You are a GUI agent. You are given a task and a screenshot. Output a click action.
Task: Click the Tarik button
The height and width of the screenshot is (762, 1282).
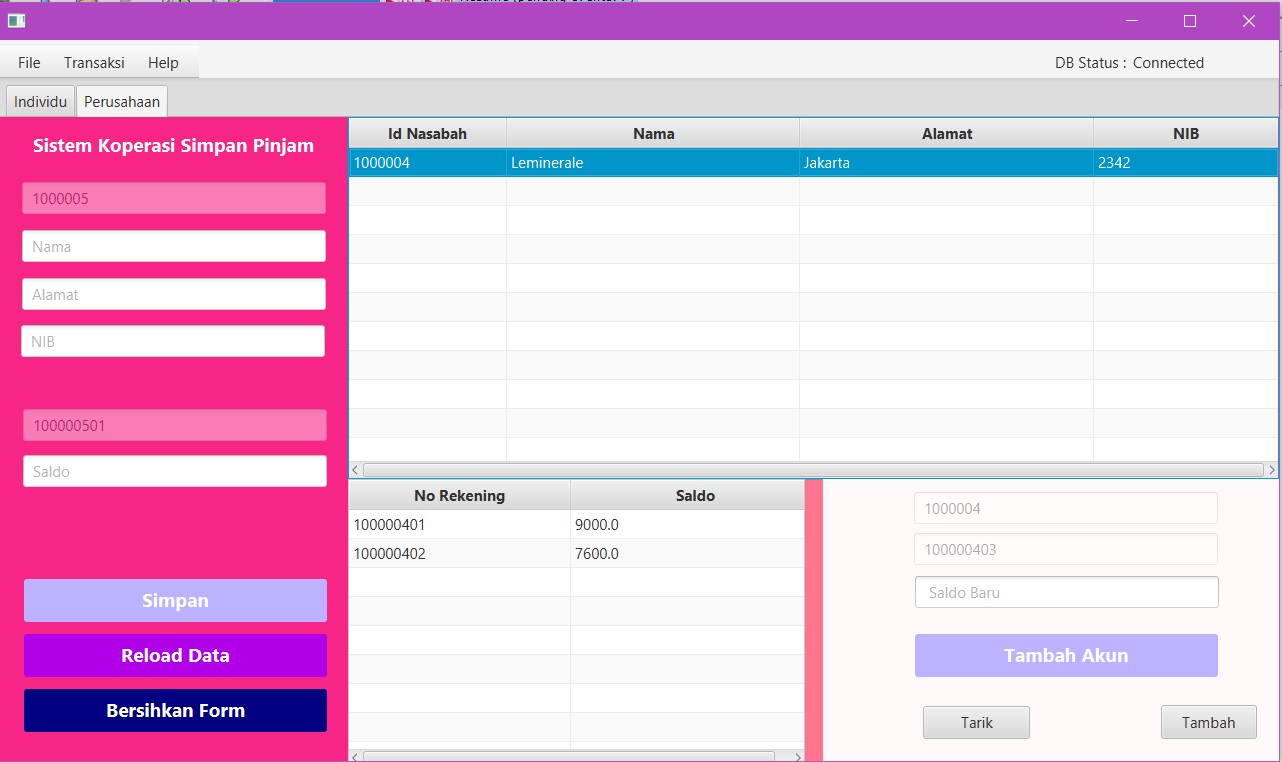(975, 722)
